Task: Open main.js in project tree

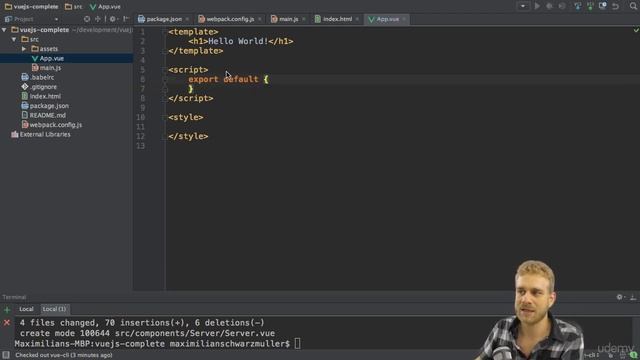Action: (46, 68)
